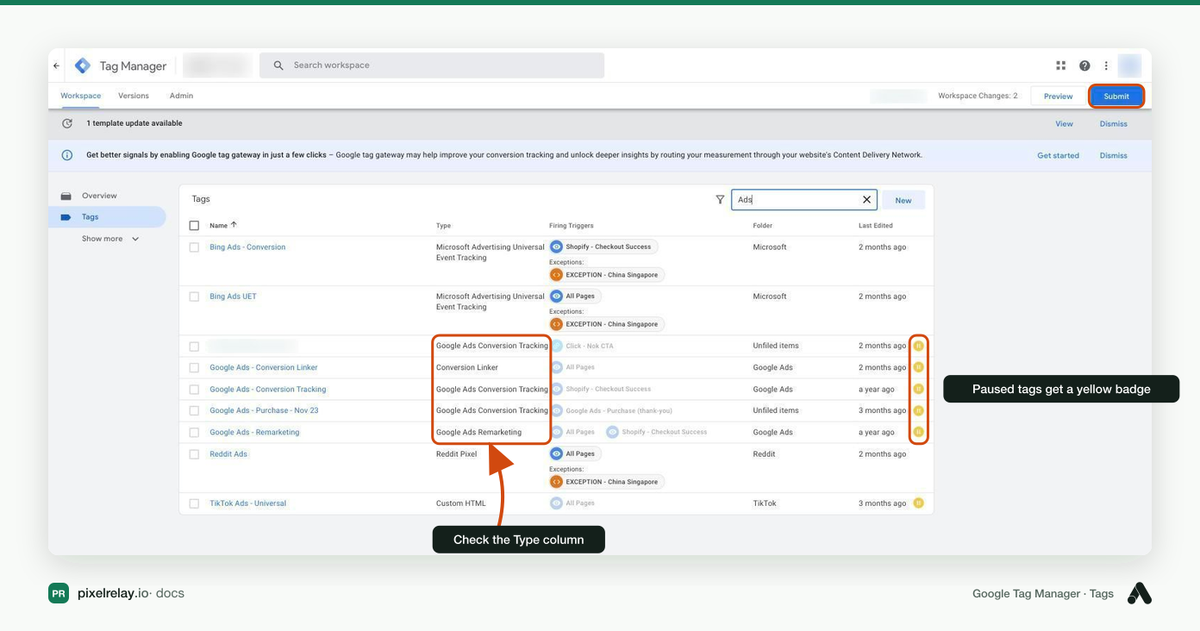The height and width of the screenshot is (631, 1200).
Task: Click Google Ads - Purchase (thank-you) trigger chip
Action: coord(614,410)
